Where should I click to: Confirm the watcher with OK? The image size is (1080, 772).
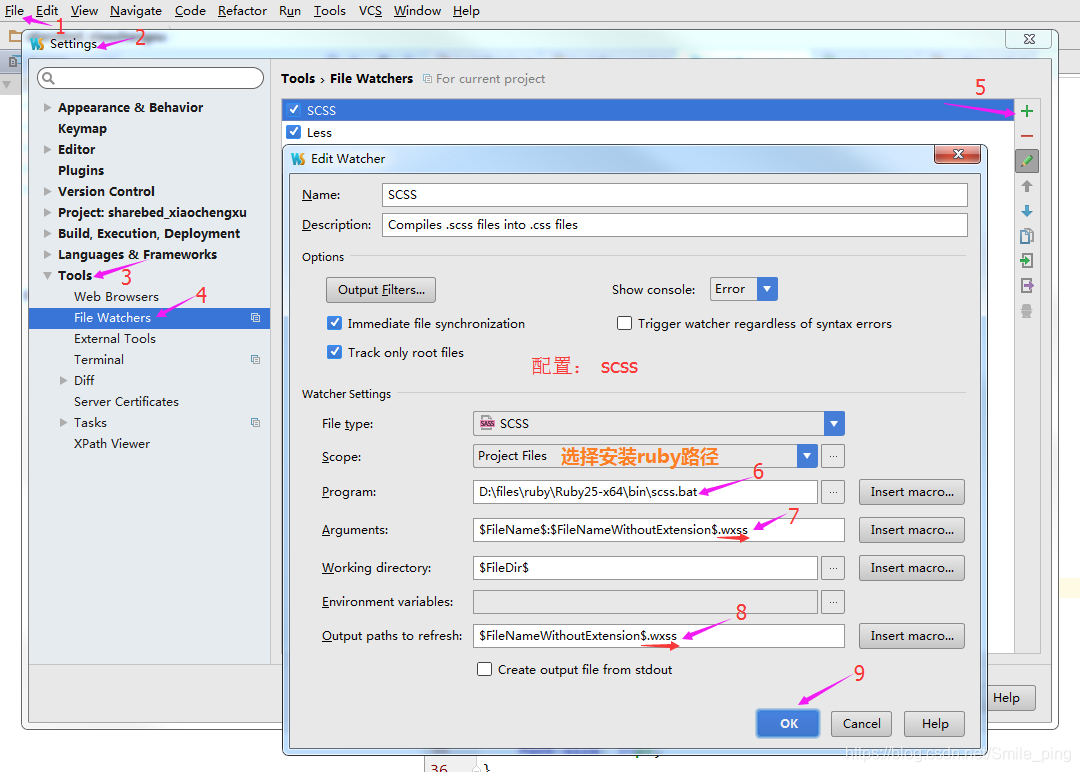tap(788, 724)
